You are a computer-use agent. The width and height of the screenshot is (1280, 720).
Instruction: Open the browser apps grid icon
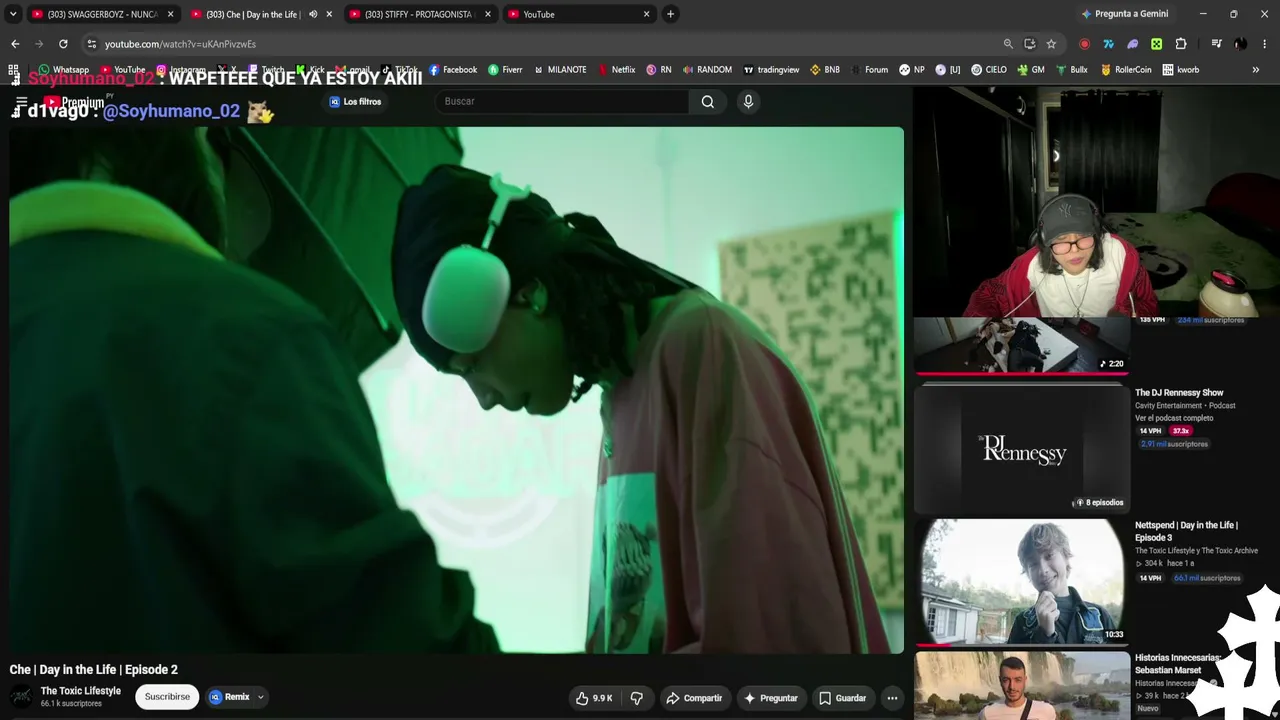point(13,70)
